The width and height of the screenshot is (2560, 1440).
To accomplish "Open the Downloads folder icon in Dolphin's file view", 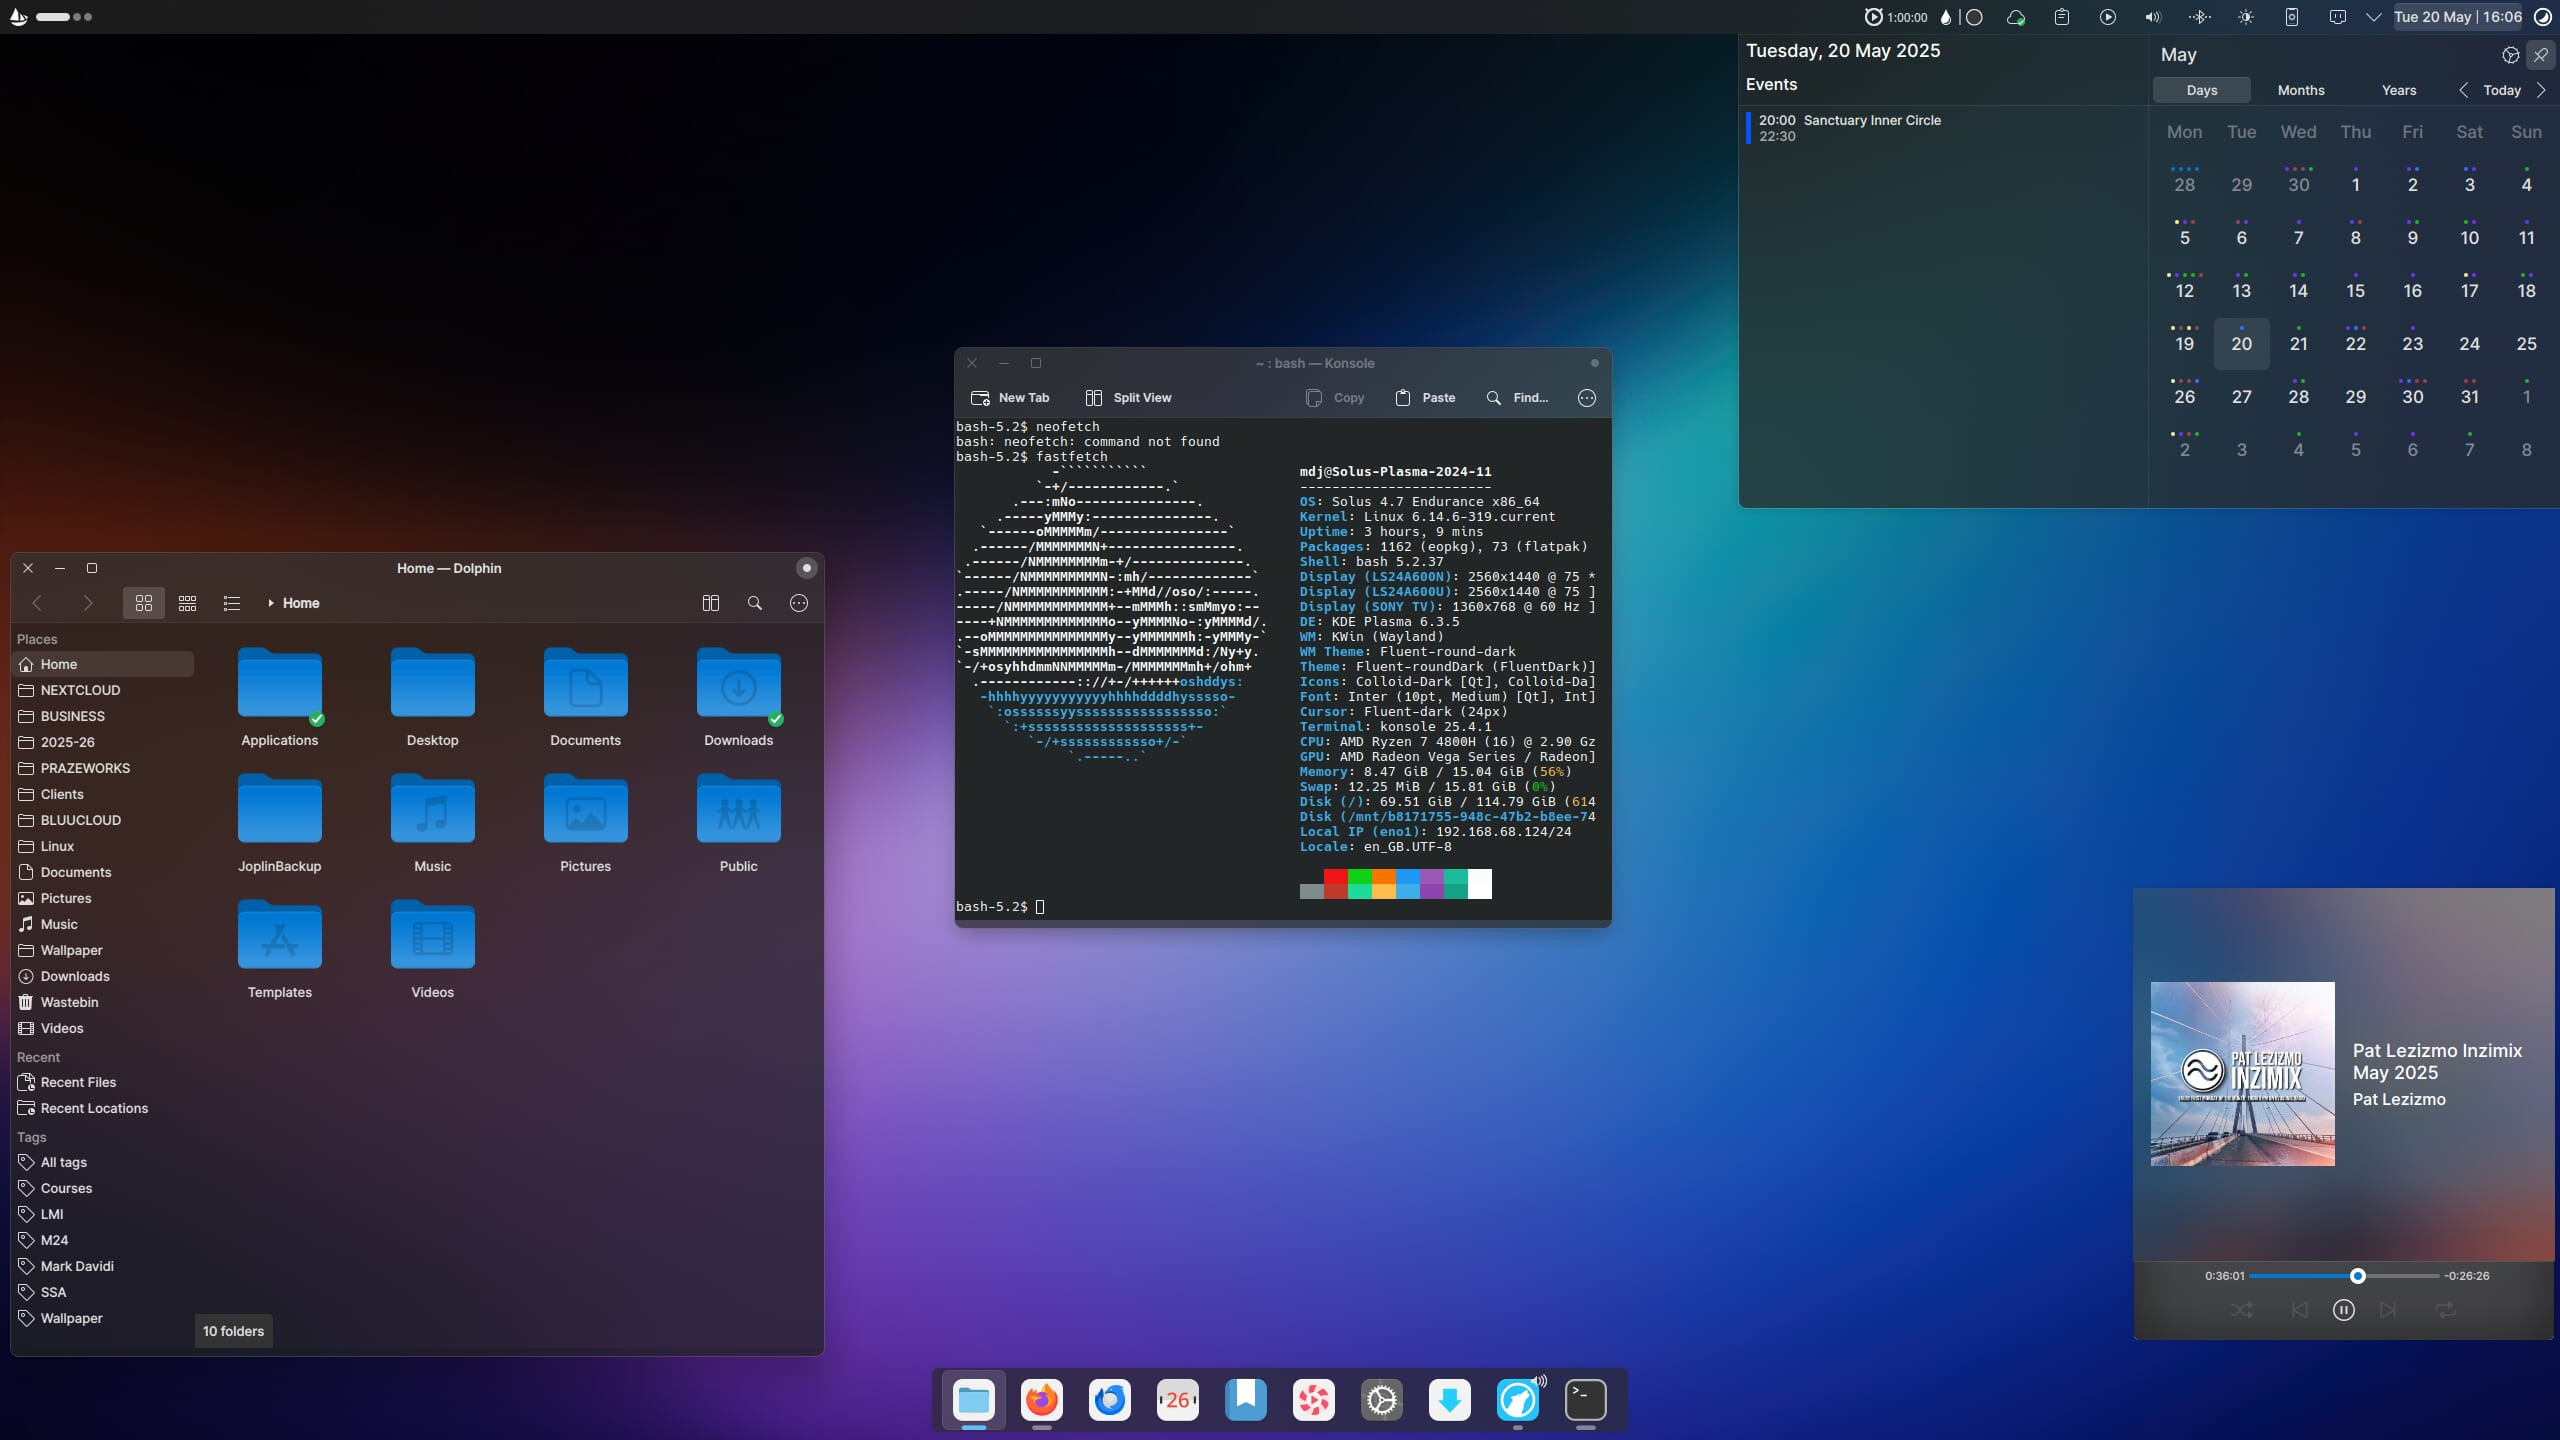I will [739, 698].
